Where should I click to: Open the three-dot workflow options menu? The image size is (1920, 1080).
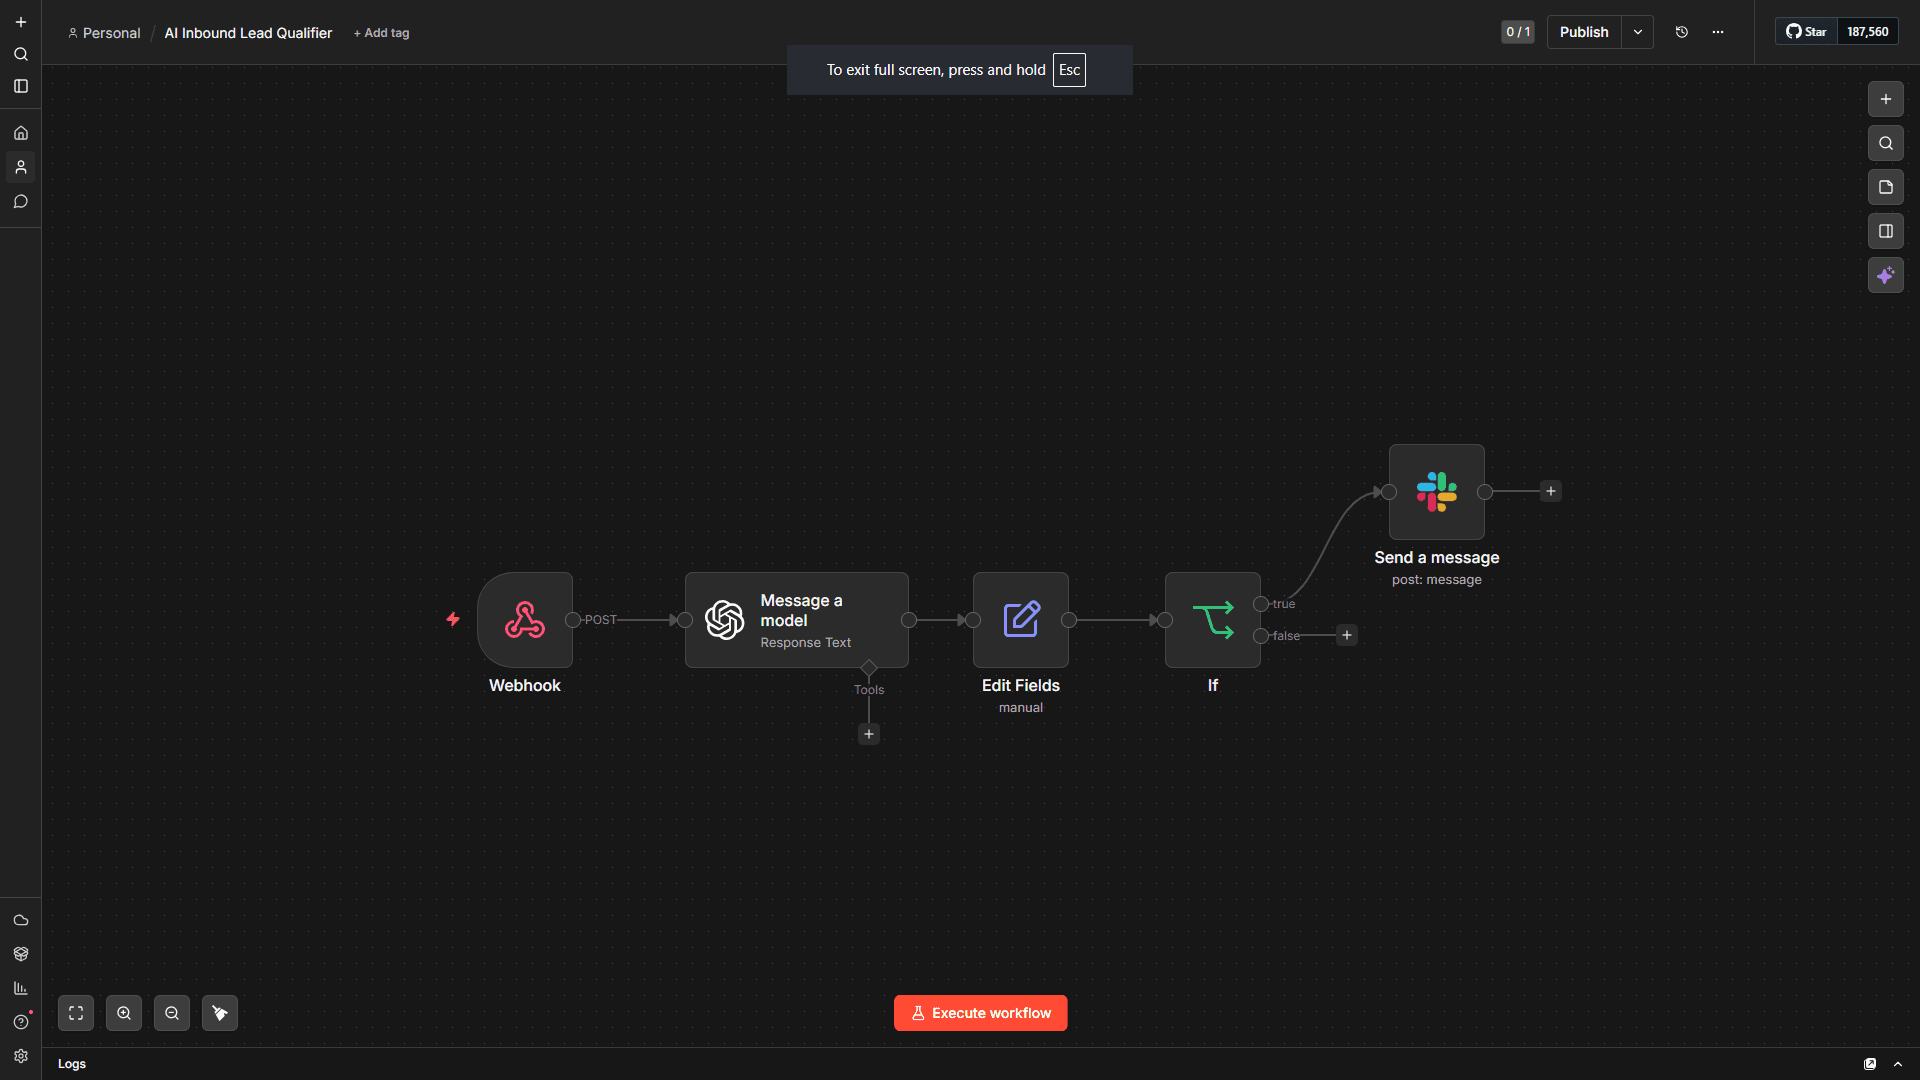(x=1718, y=32)
